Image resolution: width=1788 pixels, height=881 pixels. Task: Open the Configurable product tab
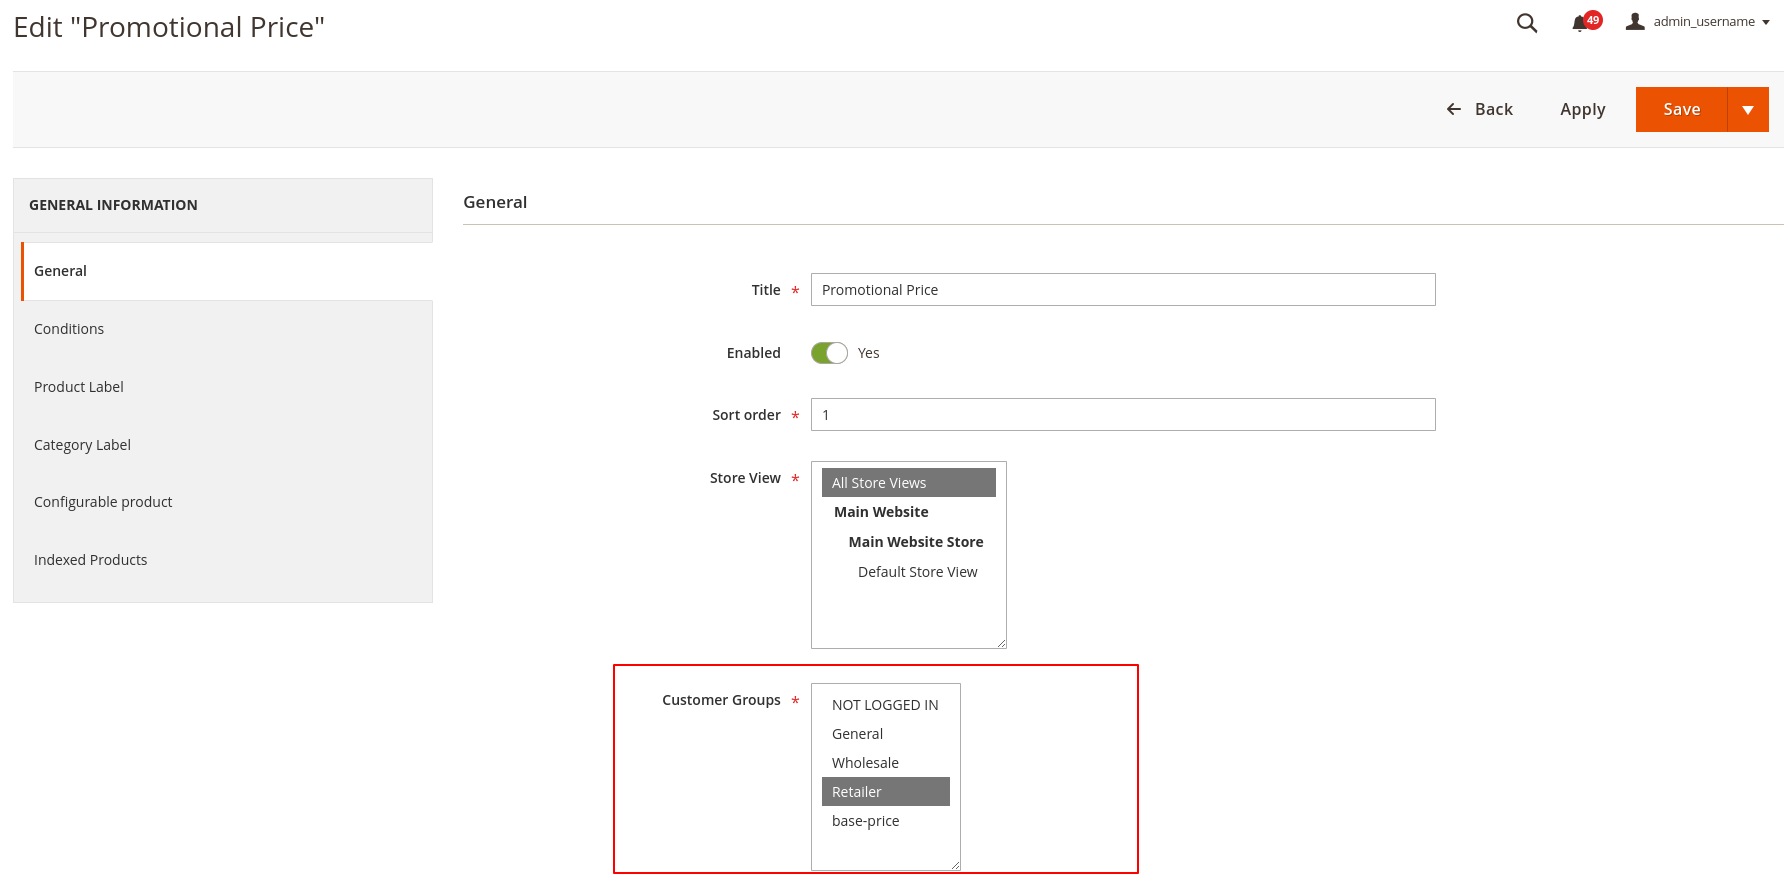pyautogui.click(x=103, y=502)
